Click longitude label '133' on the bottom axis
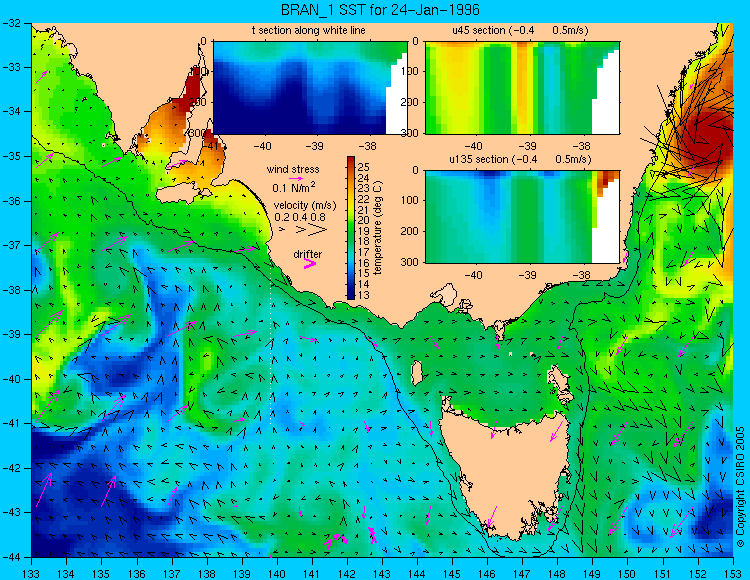 pyautogui.click(x=31, y=574)
